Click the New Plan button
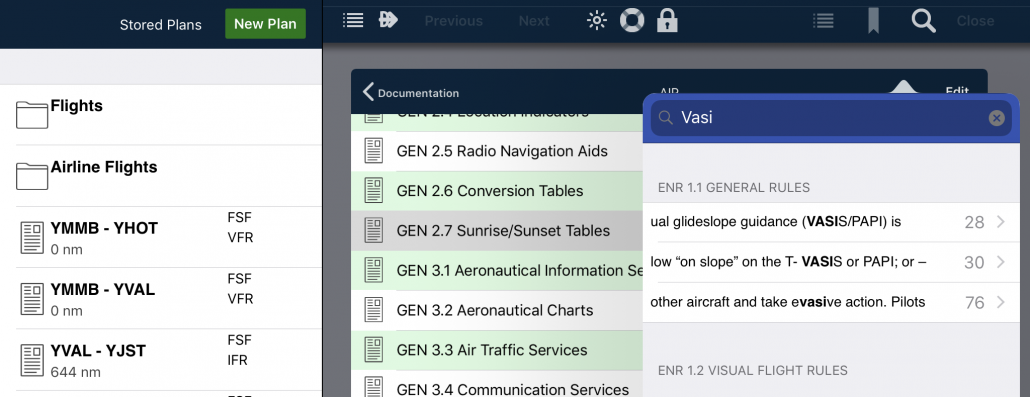The height and width of the screenshot is (397, 1030). tap(265, 24)
